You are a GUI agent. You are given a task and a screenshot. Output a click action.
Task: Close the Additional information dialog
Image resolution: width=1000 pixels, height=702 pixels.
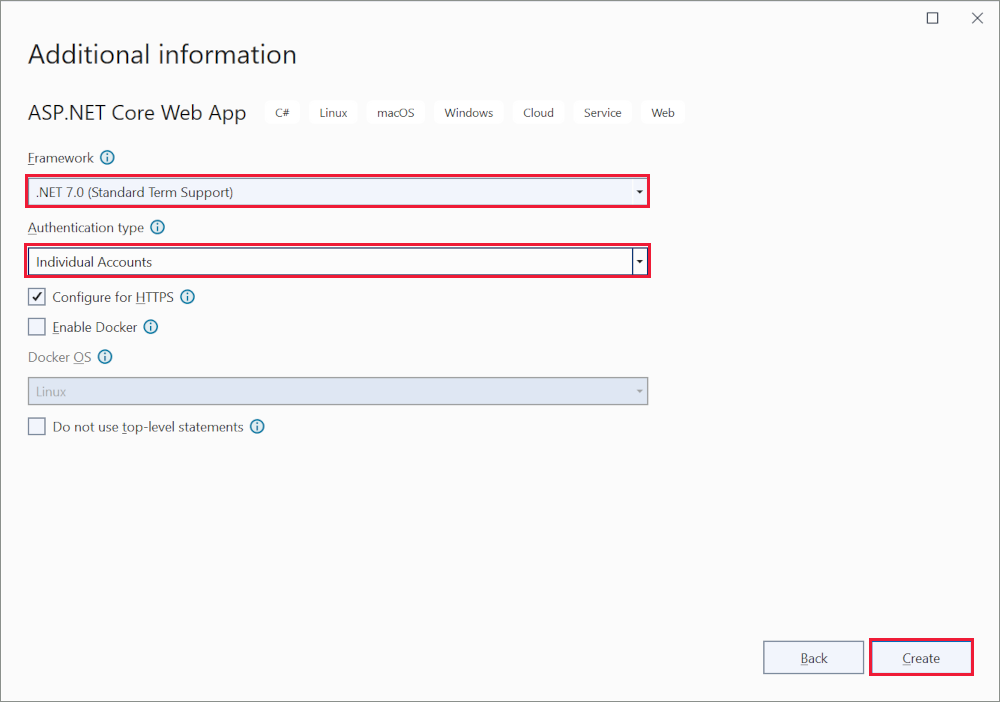pyautogui.click(x=977, y=18)
